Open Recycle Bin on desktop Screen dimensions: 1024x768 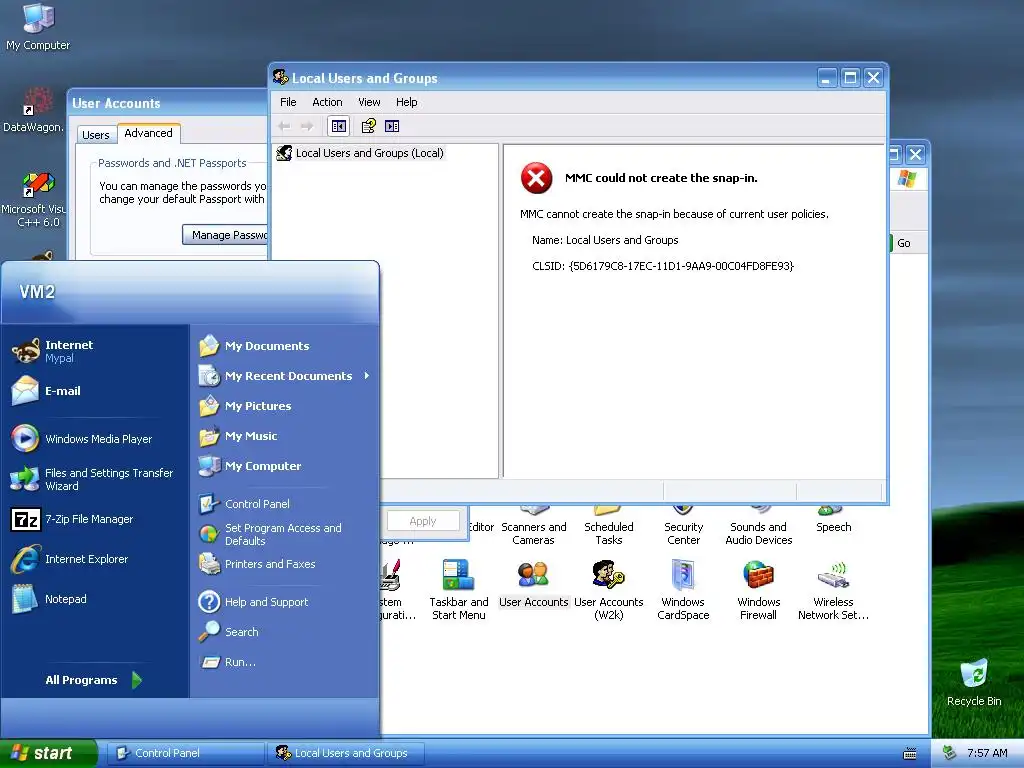pos(974,683)
